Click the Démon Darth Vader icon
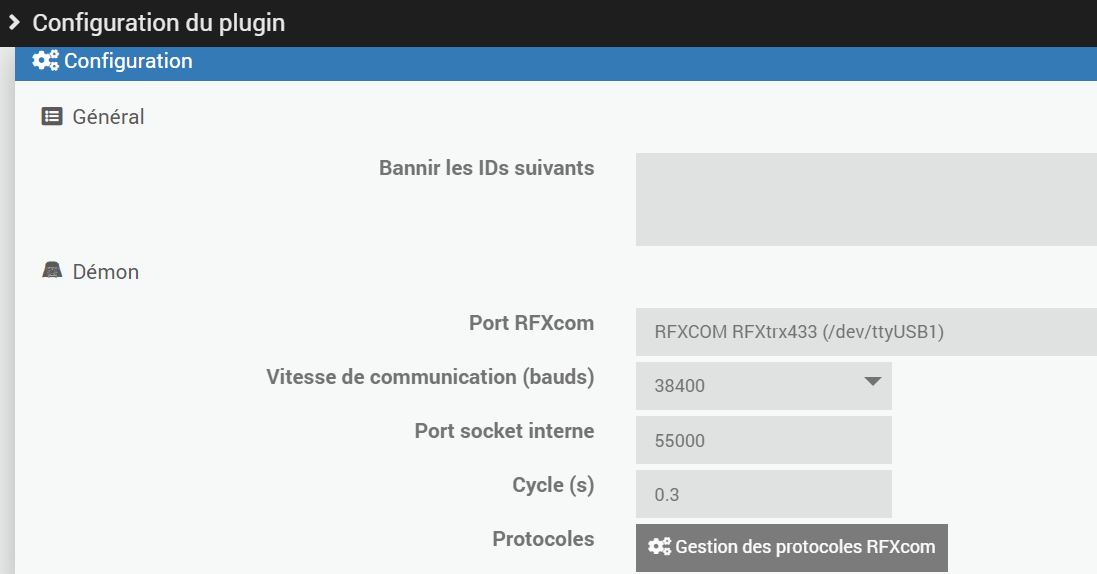This screenshot has width=1097, height=574. [52, 270]
